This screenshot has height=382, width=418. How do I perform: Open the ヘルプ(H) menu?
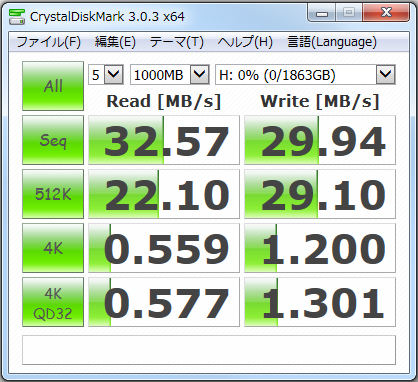[245, 42]
